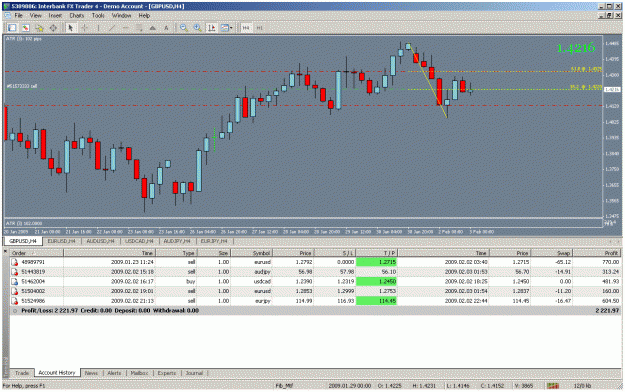Screen dimensions: 625x392
Task: Open the Trade terminal tab
Action: [22, 373]
